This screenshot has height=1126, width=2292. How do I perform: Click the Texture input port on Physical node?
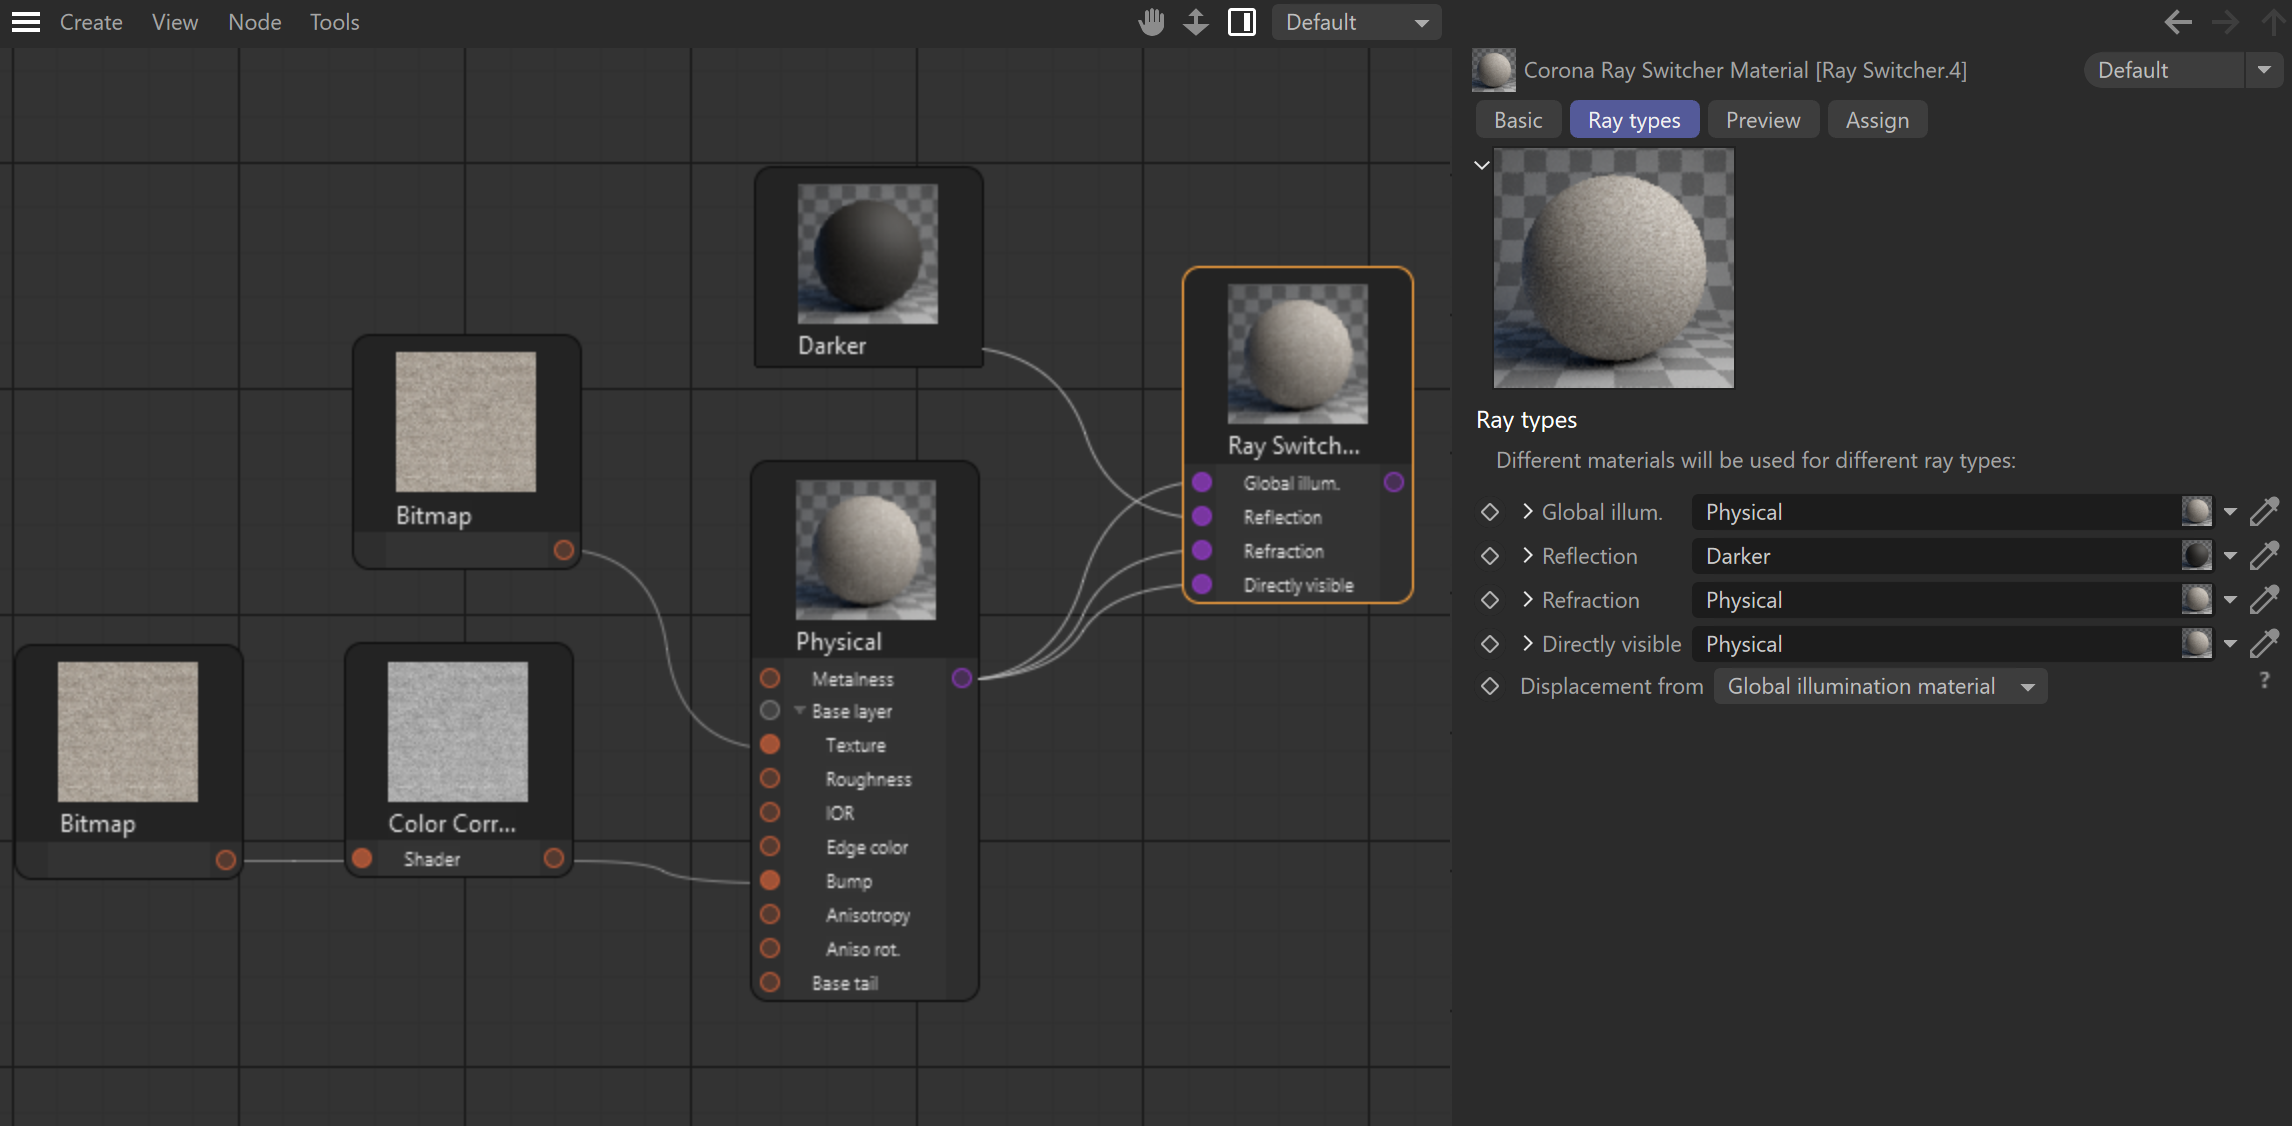pos(770,744)
